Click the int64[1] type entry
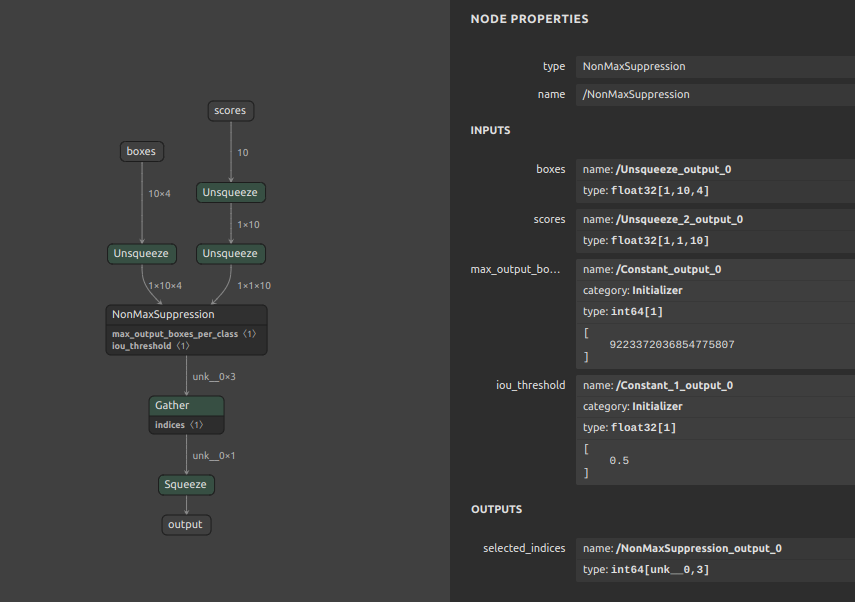855x602 pixels. coord(715,312)
